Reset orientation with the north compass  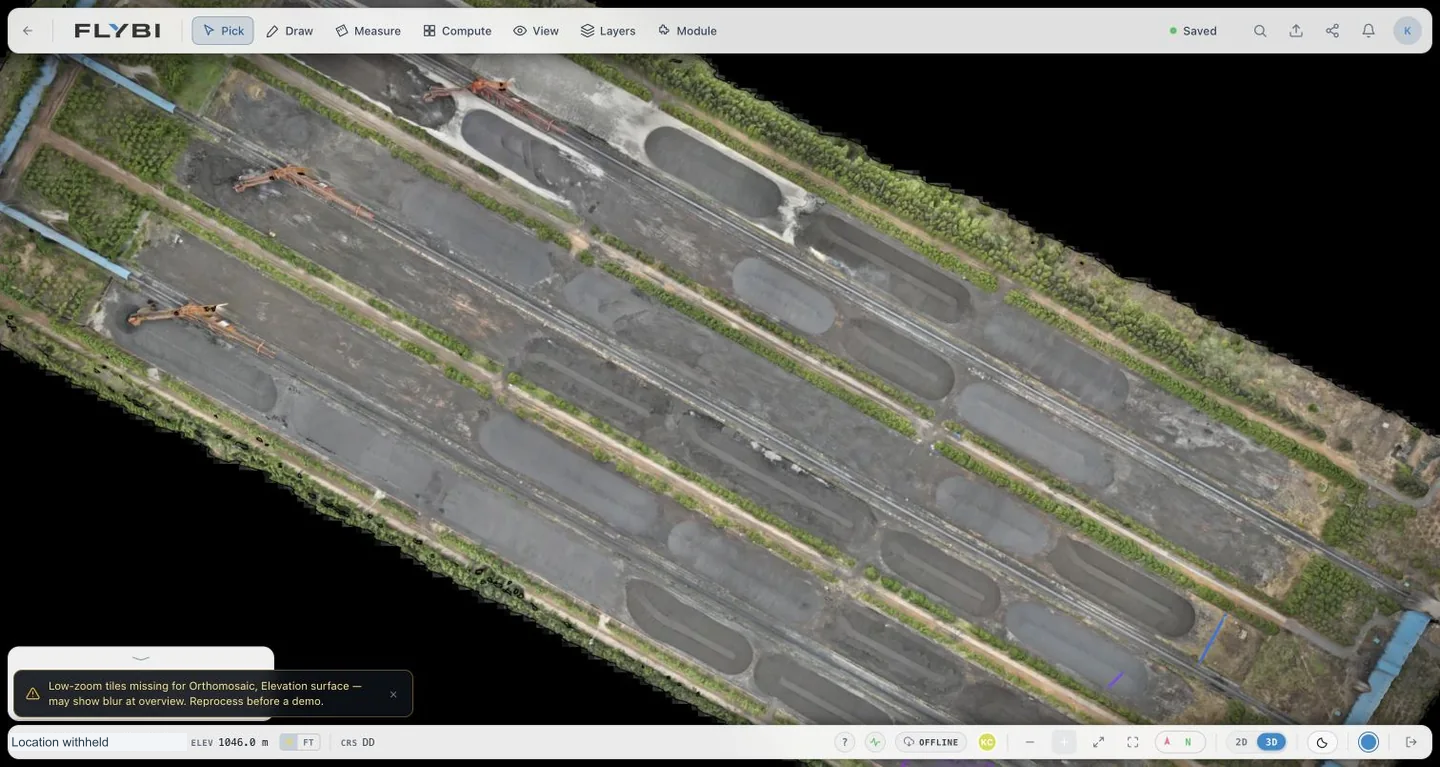[1180, 742]
